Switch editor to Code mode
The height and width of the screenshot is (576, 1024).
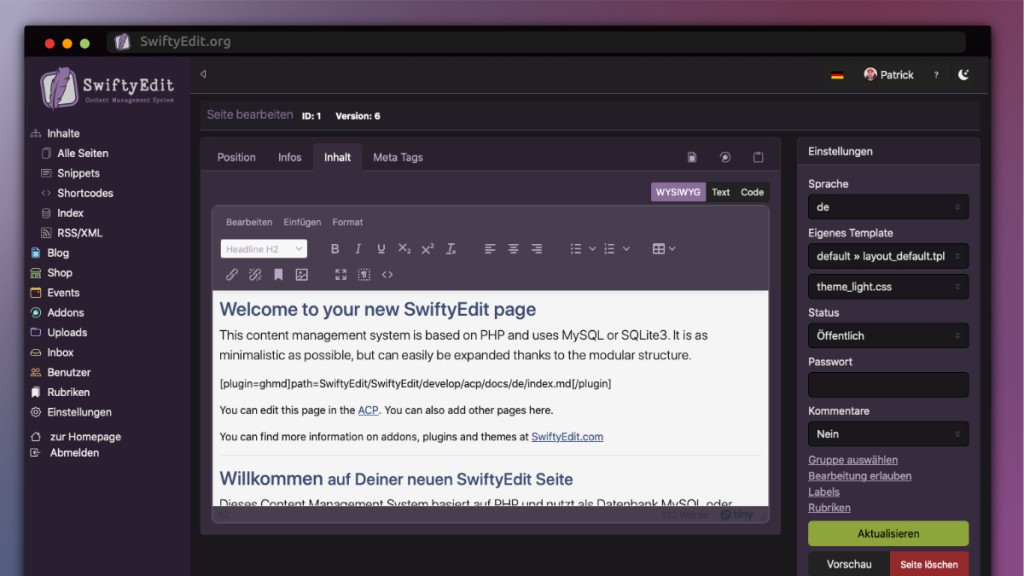pos(752,192)
